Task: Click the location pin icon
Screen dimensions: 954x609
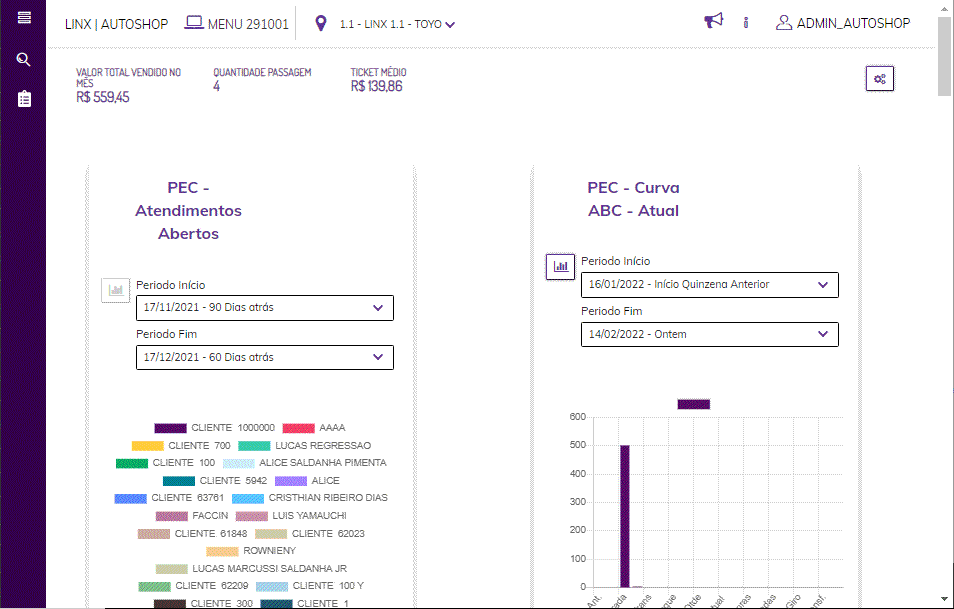Action: 321,24
